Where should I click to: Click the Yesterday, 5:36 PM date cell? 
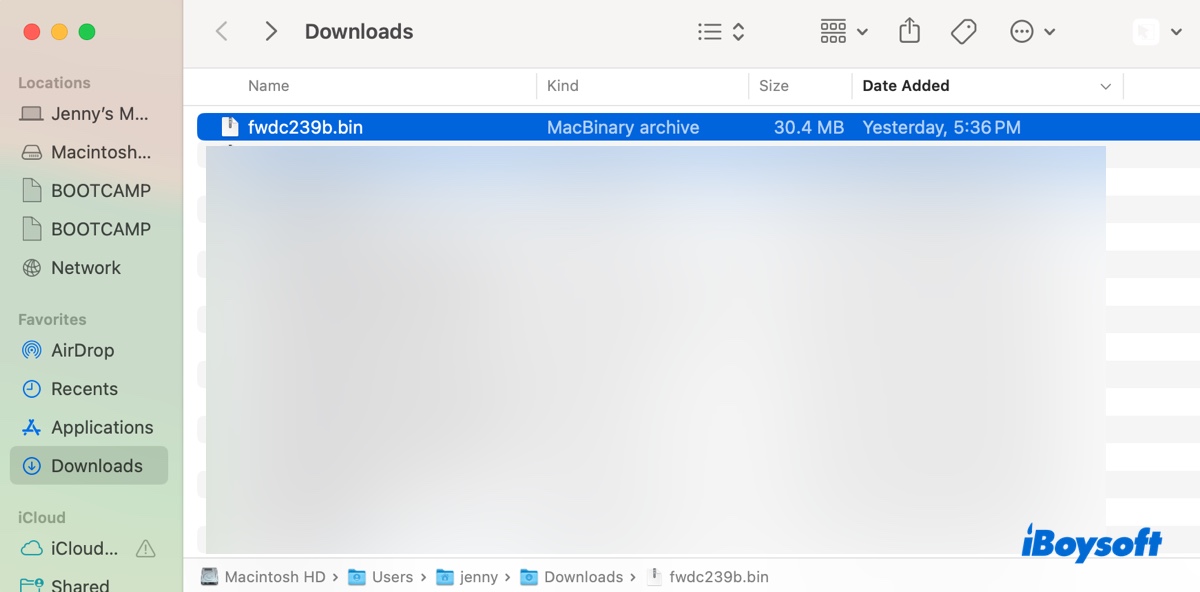pos(942,127)
